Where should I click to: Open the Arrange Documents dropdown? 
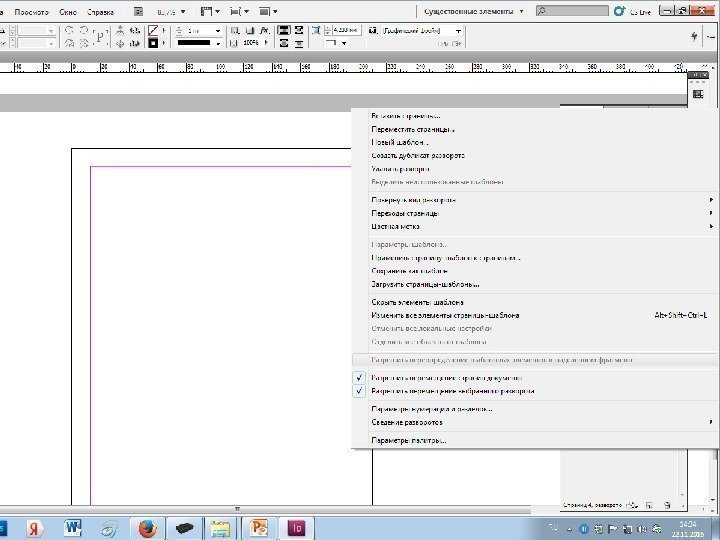268,11
